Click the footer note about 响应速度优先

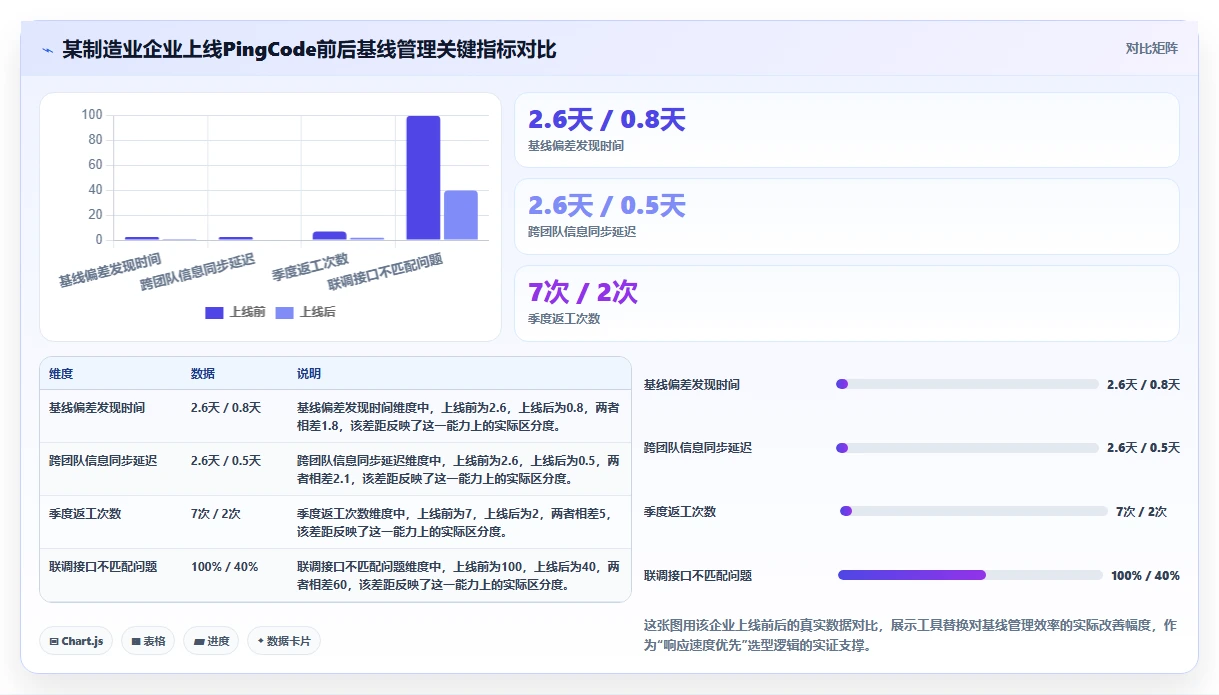[911, 635]
